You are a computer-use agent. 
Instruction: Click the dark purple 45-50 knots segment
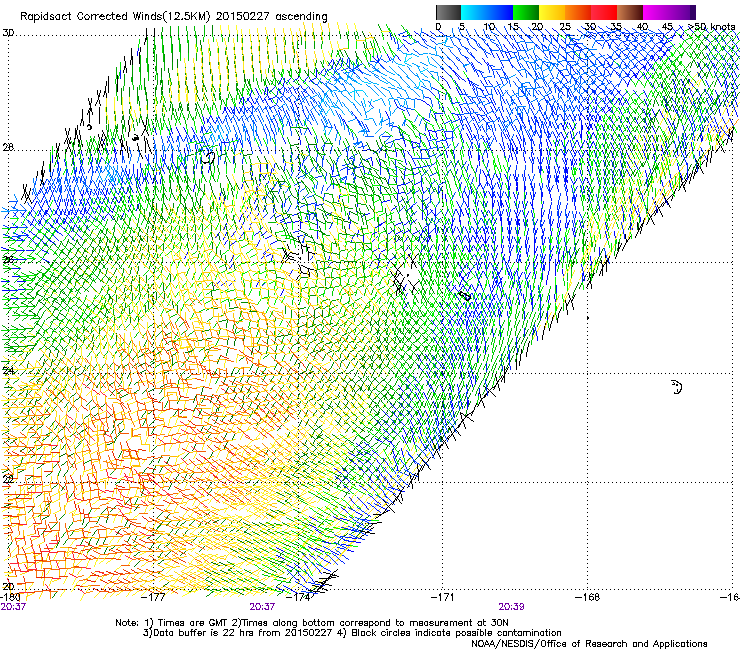682,12
